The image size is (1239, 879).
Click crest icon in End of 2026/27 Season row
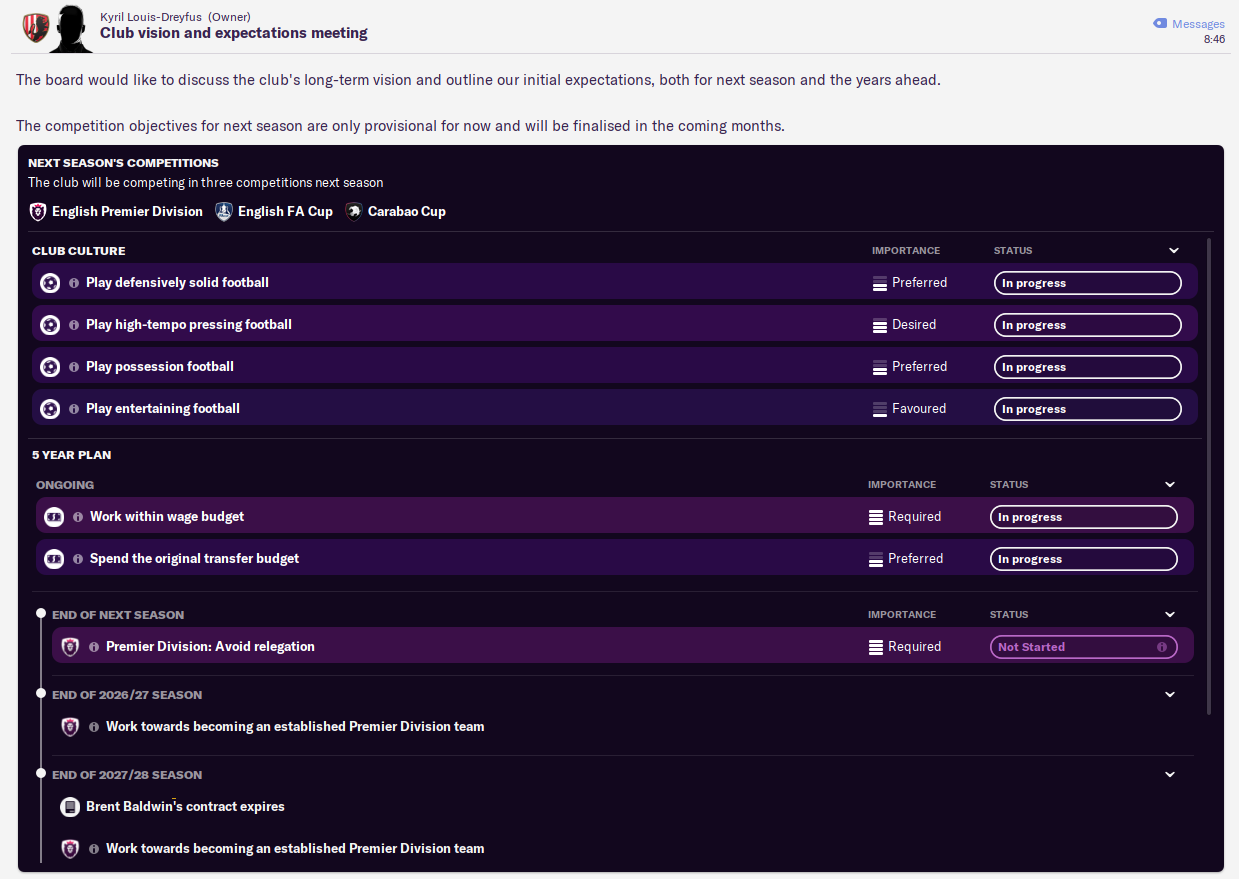pos(70,727)
